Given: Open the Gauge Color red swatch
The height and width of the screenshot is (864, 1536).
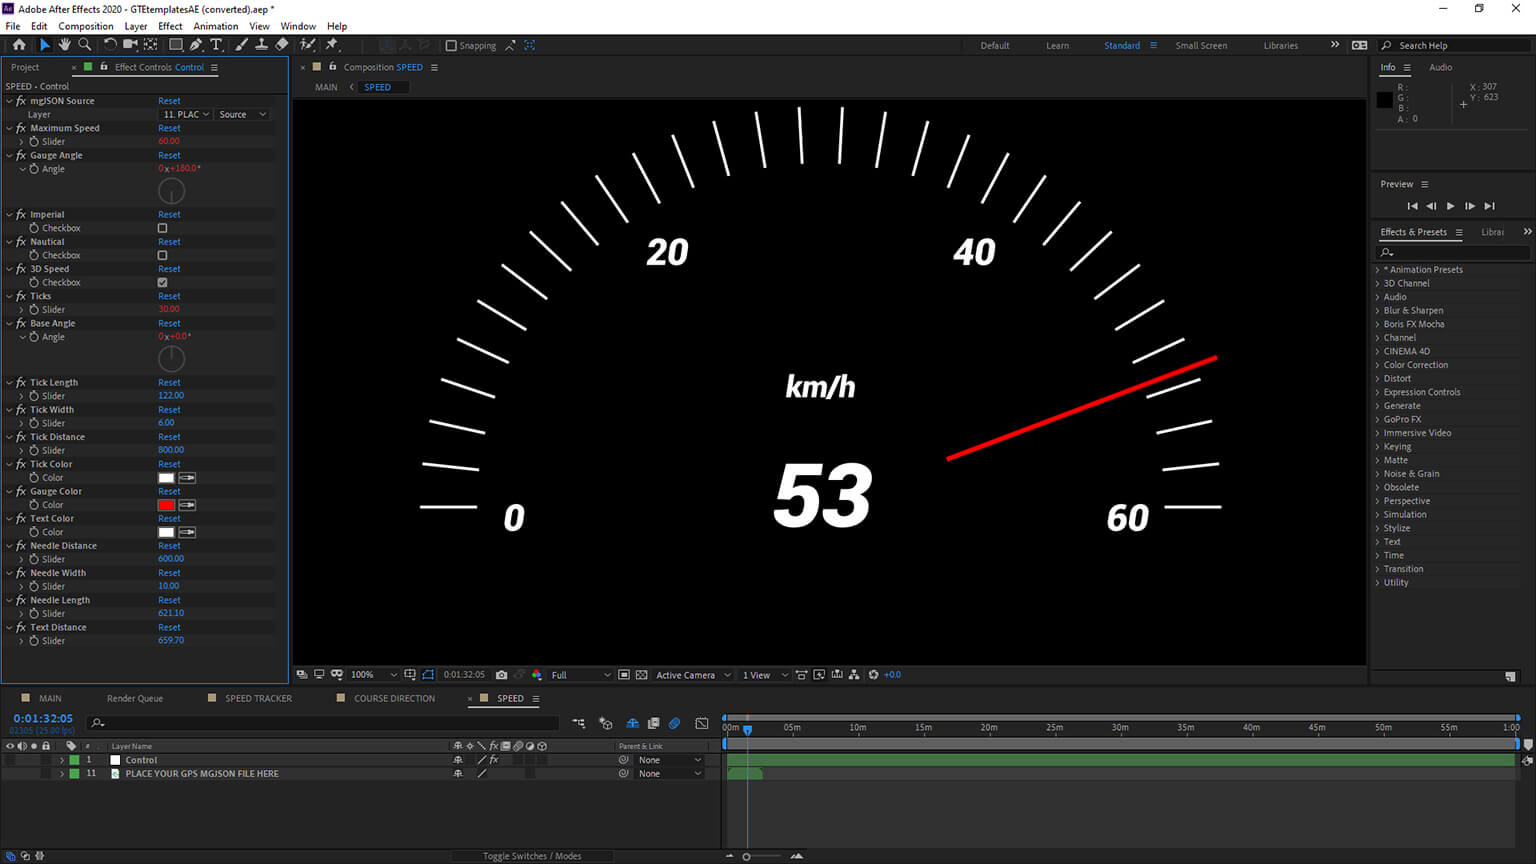Looking at the screenshot, I should point(166,505).
